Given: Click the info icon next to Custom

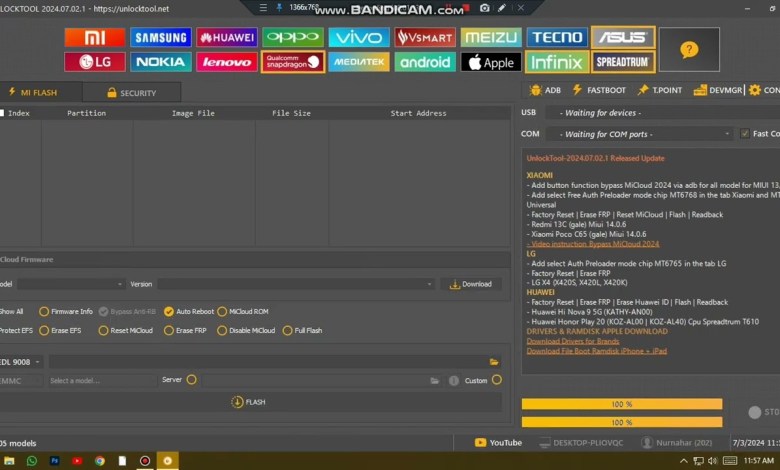Looking at the screenshot, I should (x=454, y=381).
